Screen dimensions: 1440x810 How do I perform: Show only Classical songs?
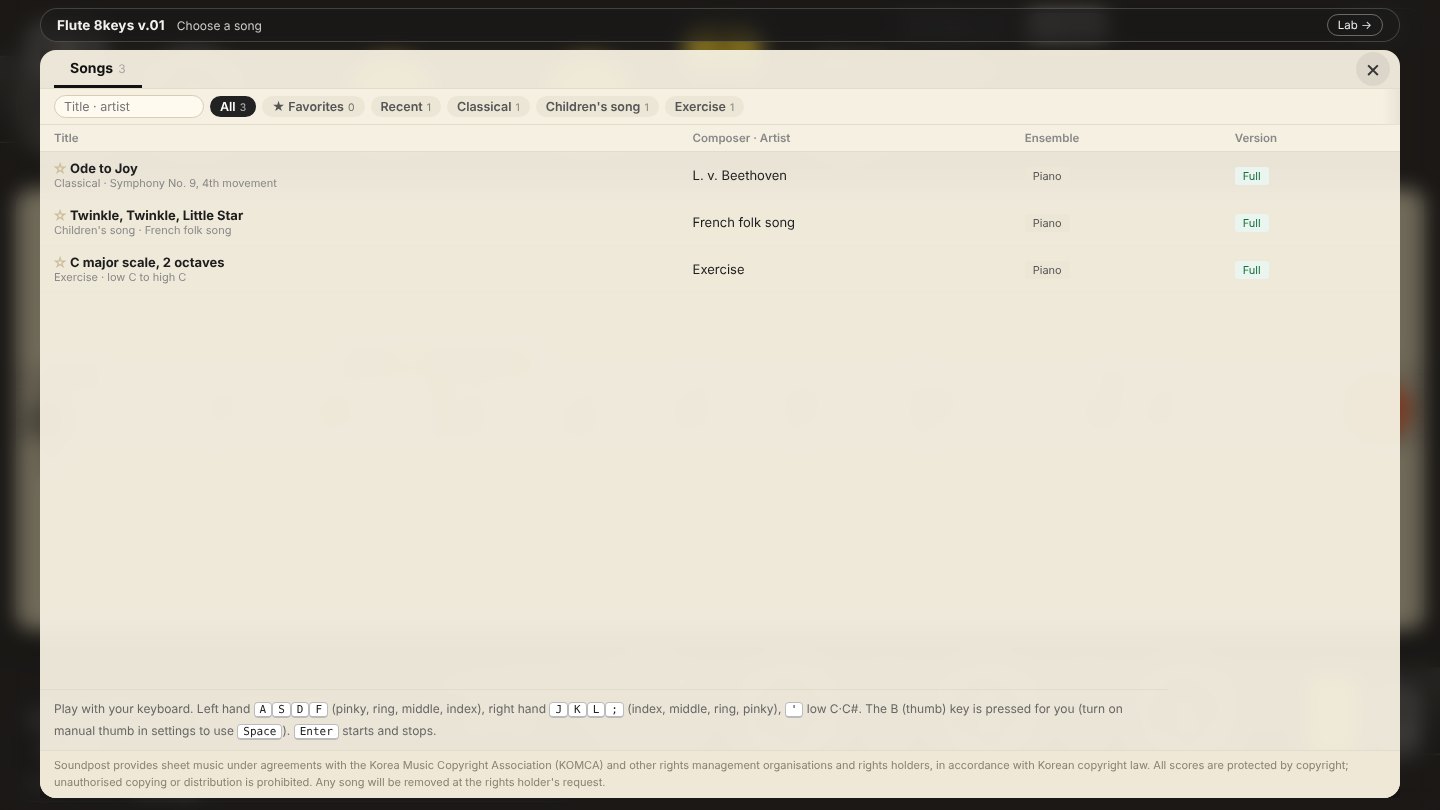[488, 106]
